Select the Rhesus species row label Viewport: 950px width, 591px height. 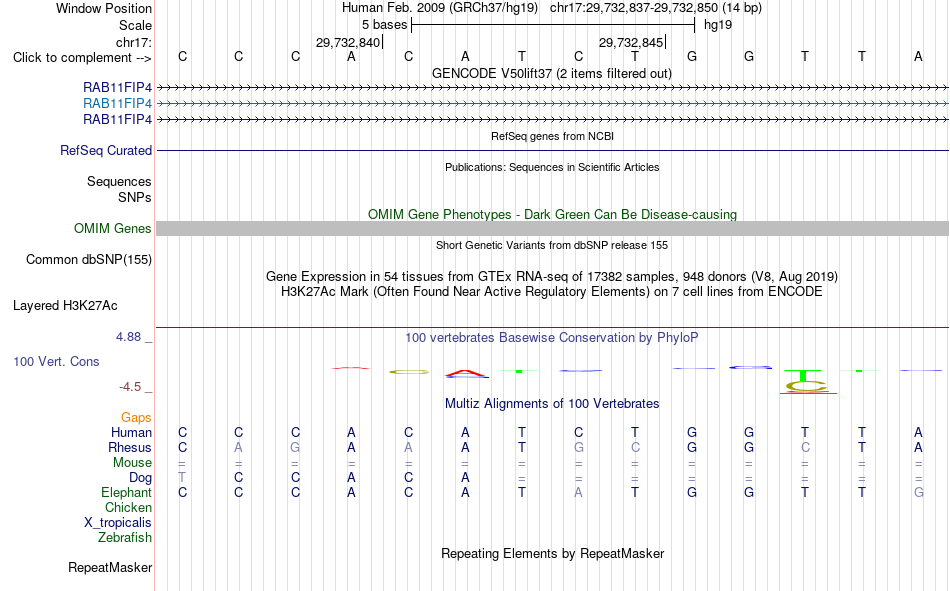tap(130, 447)
